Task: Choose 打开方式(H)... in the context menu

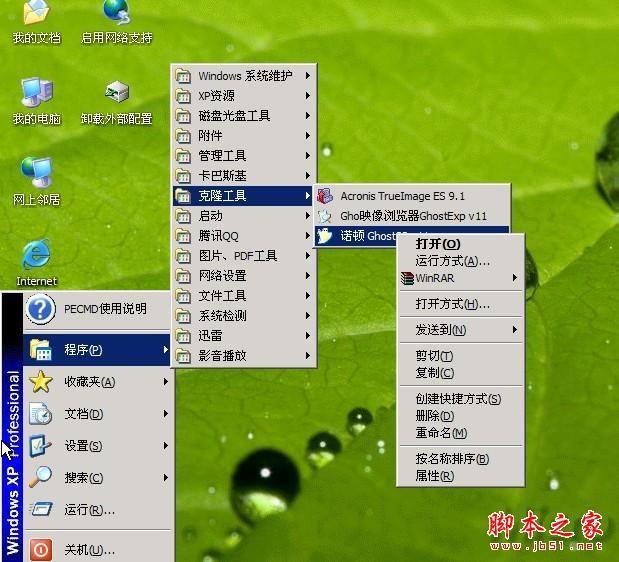Action: tap(461, 304)
